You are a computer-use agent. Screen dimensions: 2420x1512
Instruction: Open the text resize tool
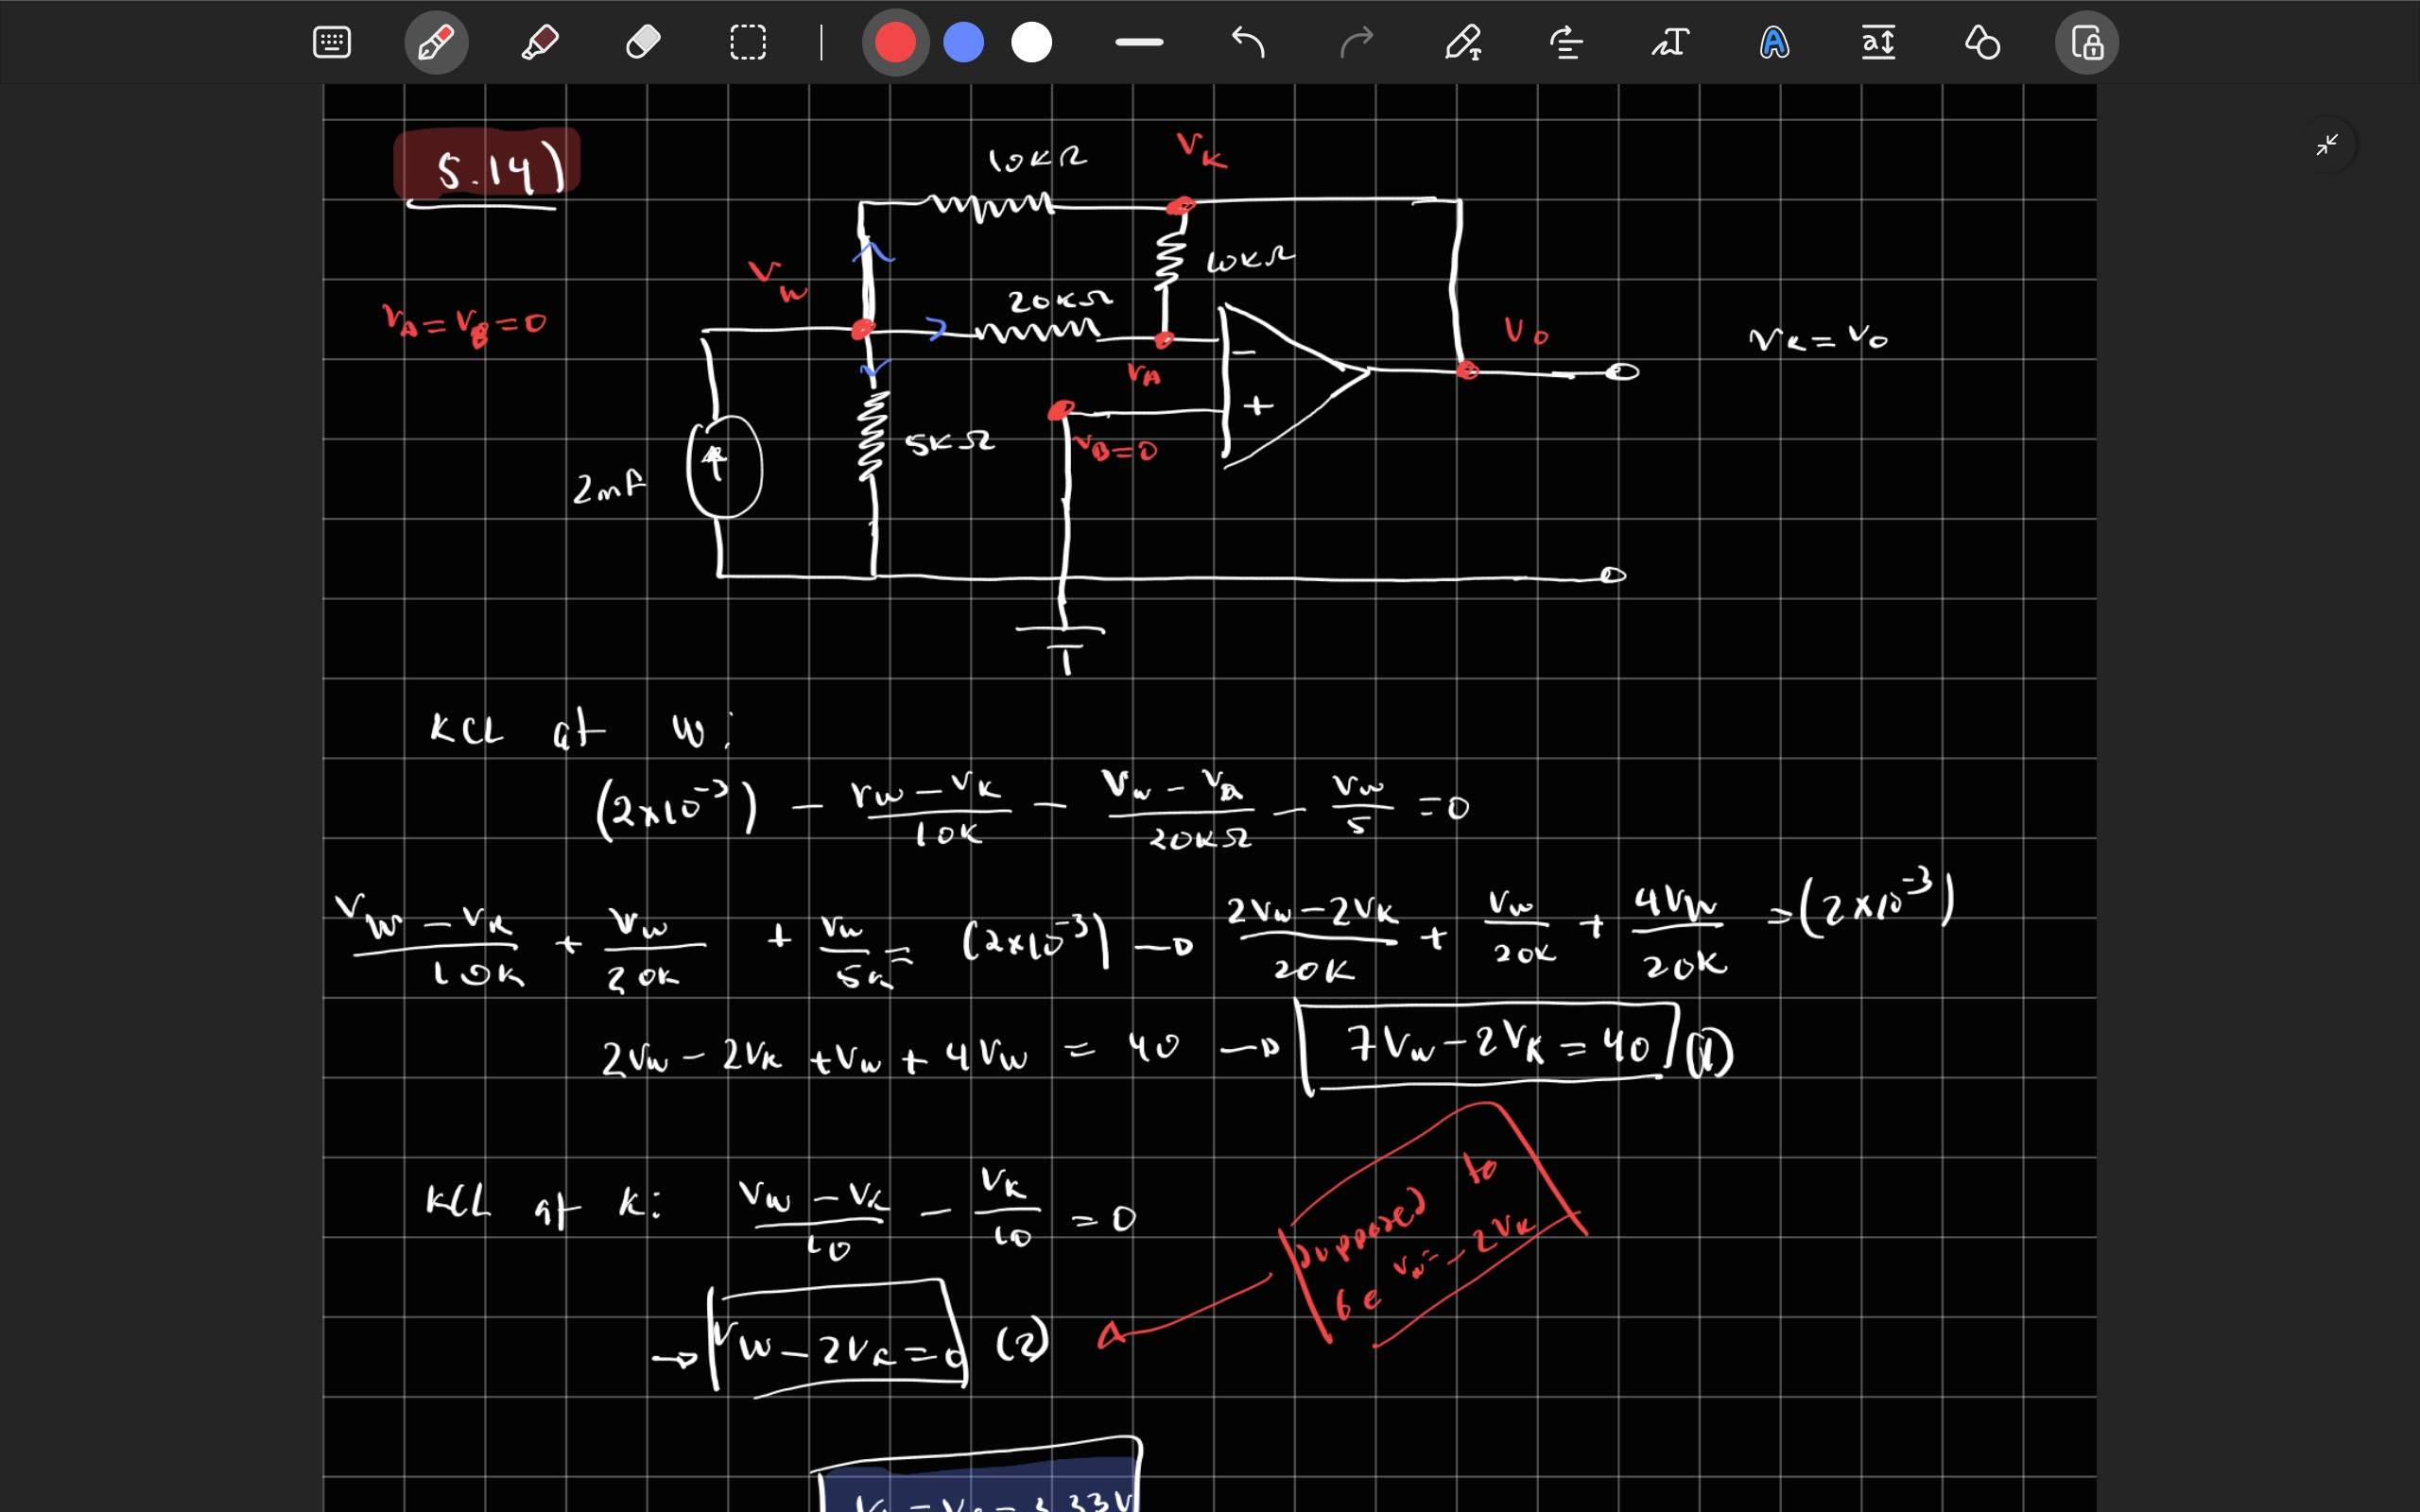point(1878,42)
